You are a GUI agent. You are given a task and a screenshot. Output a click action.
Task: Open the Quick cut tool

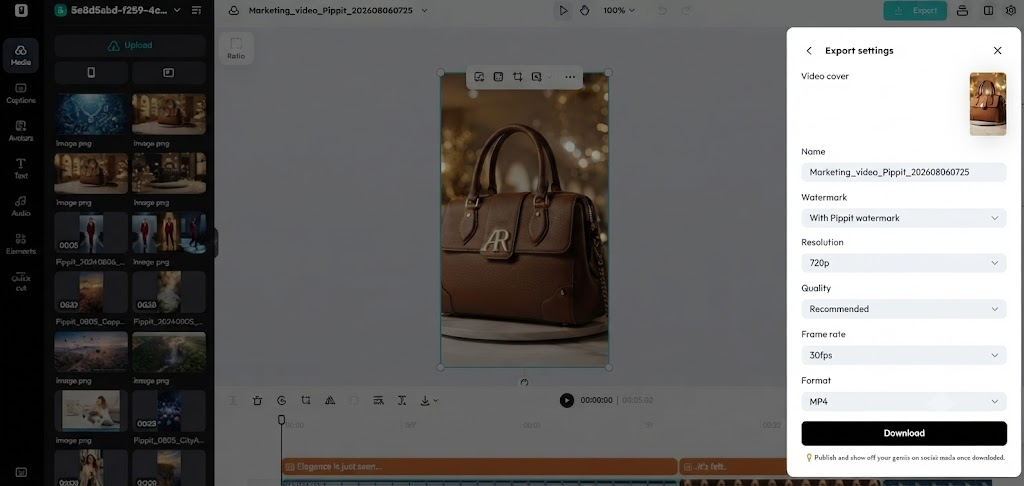tap(21, 282)
